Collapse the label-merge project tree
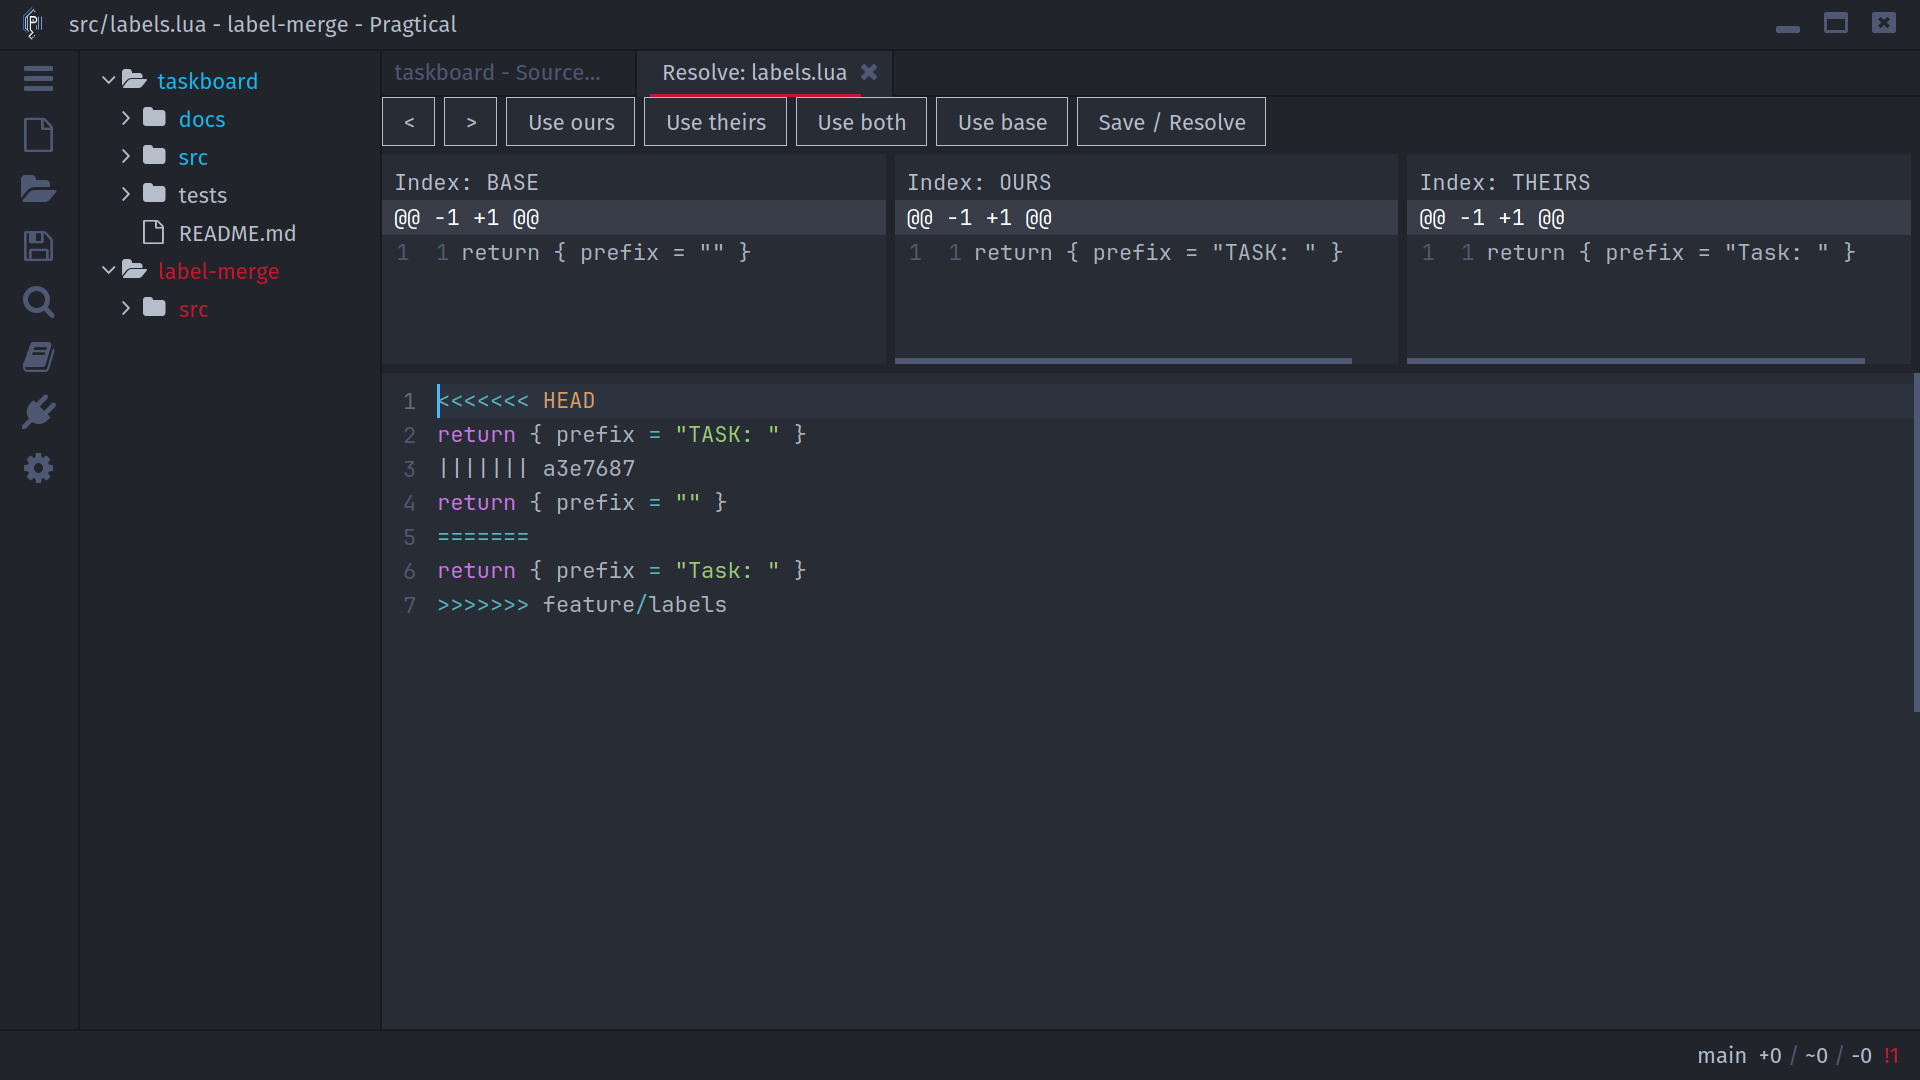This screenshot has width=1920, height=1080. pyautogui.click(x=108, y=270)
